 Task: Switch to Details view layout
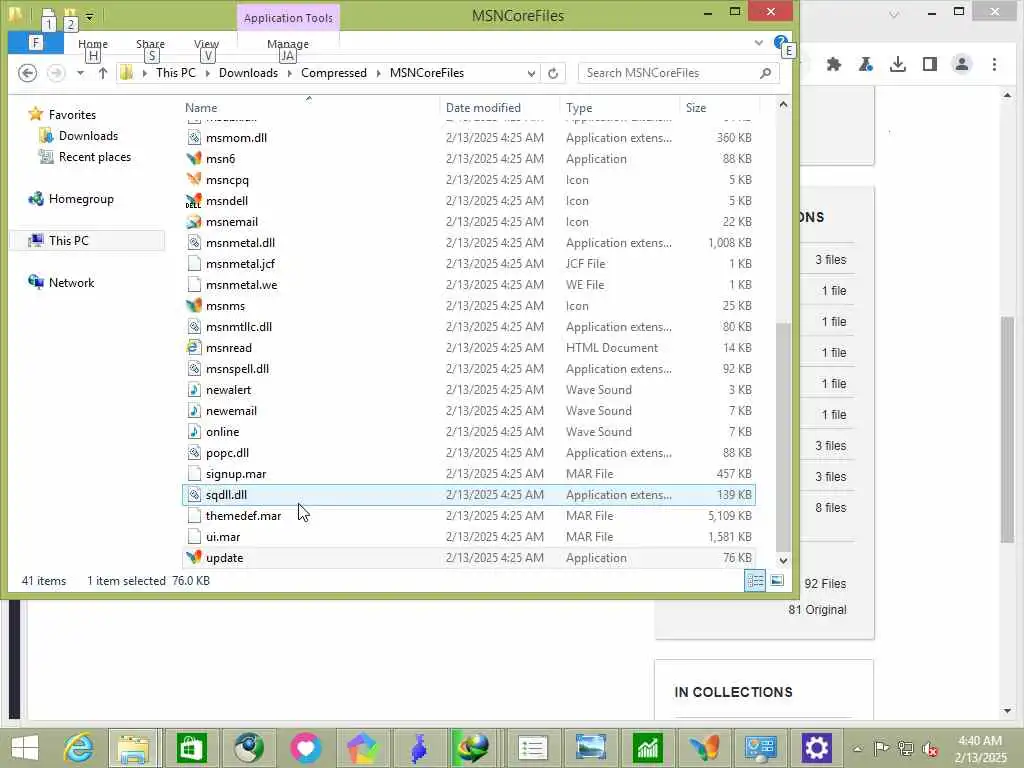(x=755, y=581)
